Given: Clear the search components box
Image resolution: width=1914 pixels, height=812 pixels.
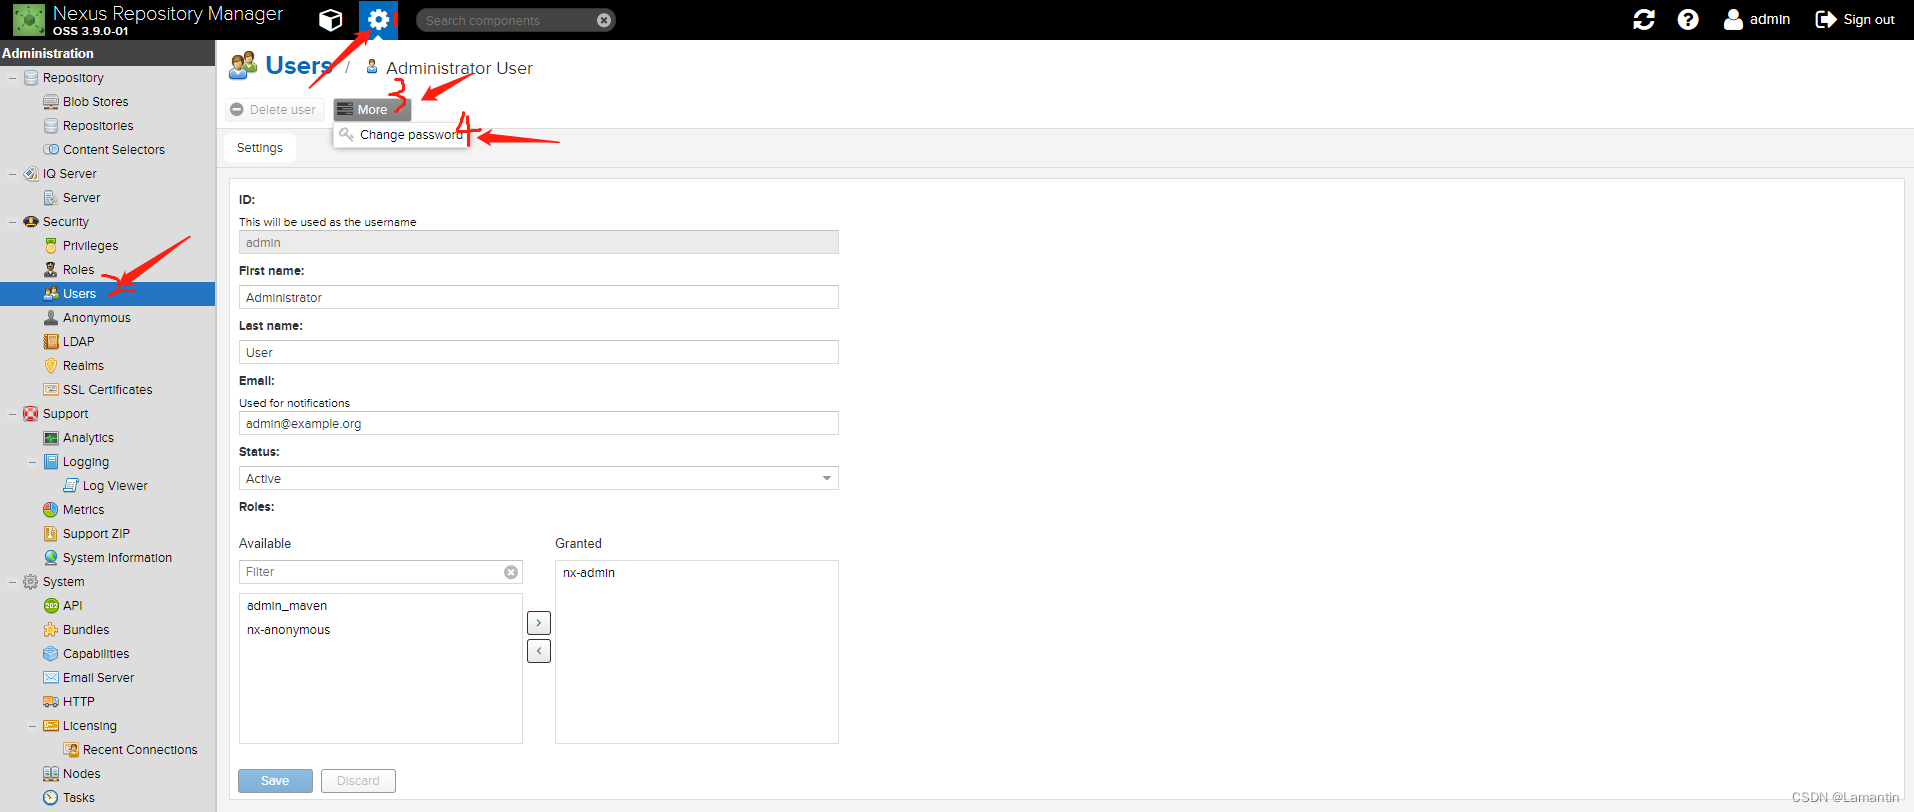Looking at the screenshot, I should (603, 20).
